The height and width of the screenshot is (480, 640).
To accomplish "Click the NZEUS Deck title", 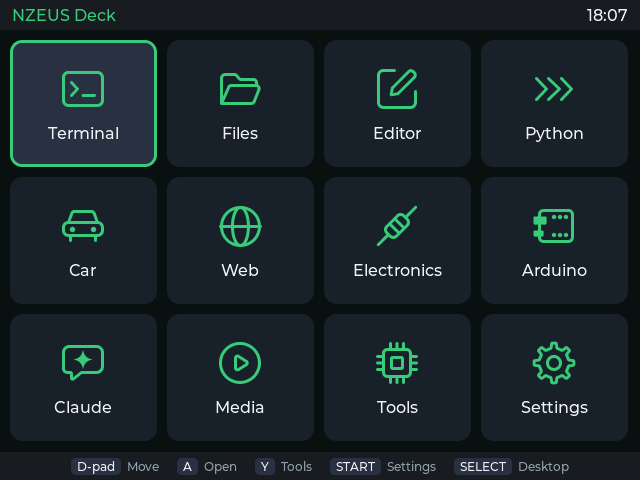I will (64, 16).
